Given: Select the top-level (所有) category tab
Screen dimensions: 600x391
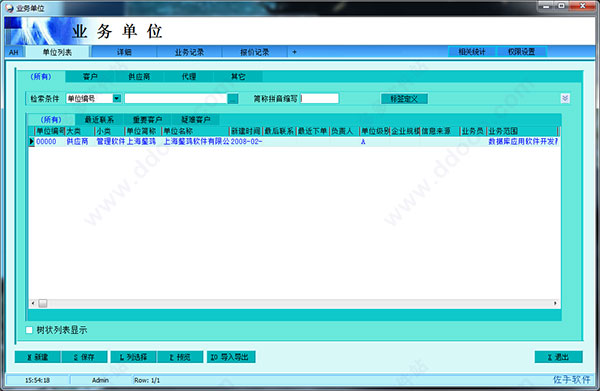Looking at the screenshot, I should [41, 77].
